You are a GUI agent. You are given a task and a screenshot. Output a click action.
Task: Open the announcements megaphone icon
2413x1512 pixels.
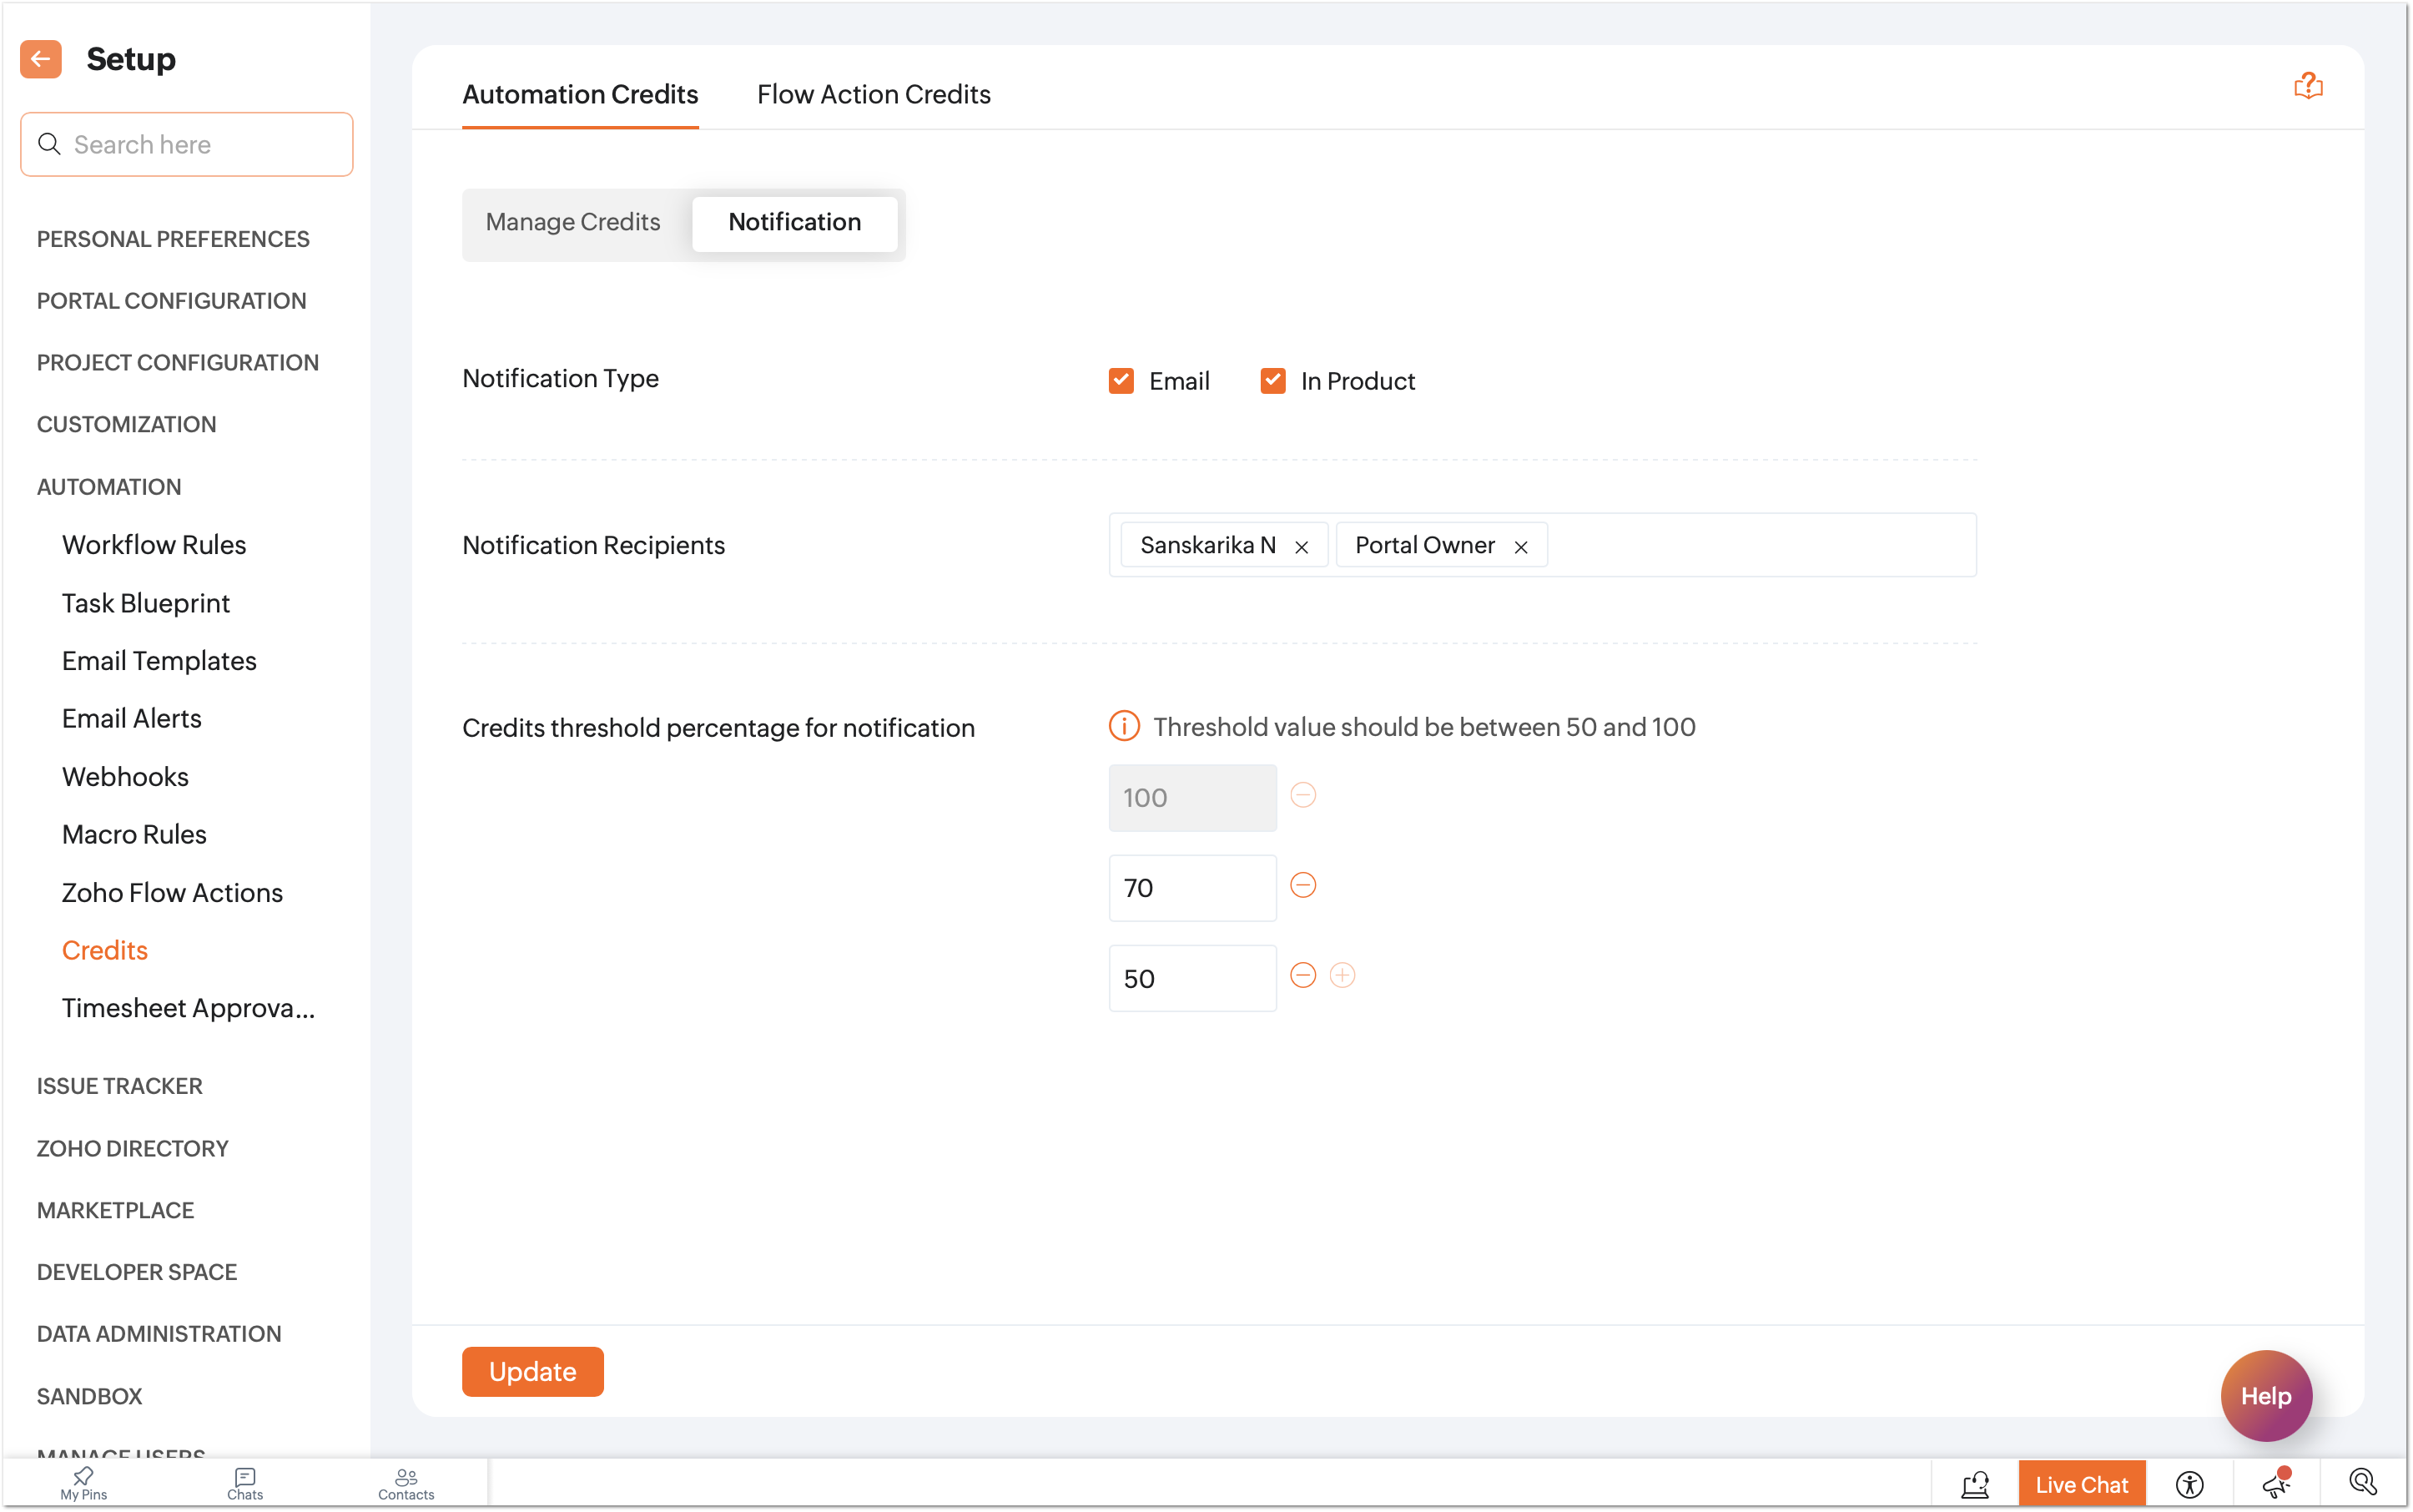pyautogui.click(x=2276, y=1484)
